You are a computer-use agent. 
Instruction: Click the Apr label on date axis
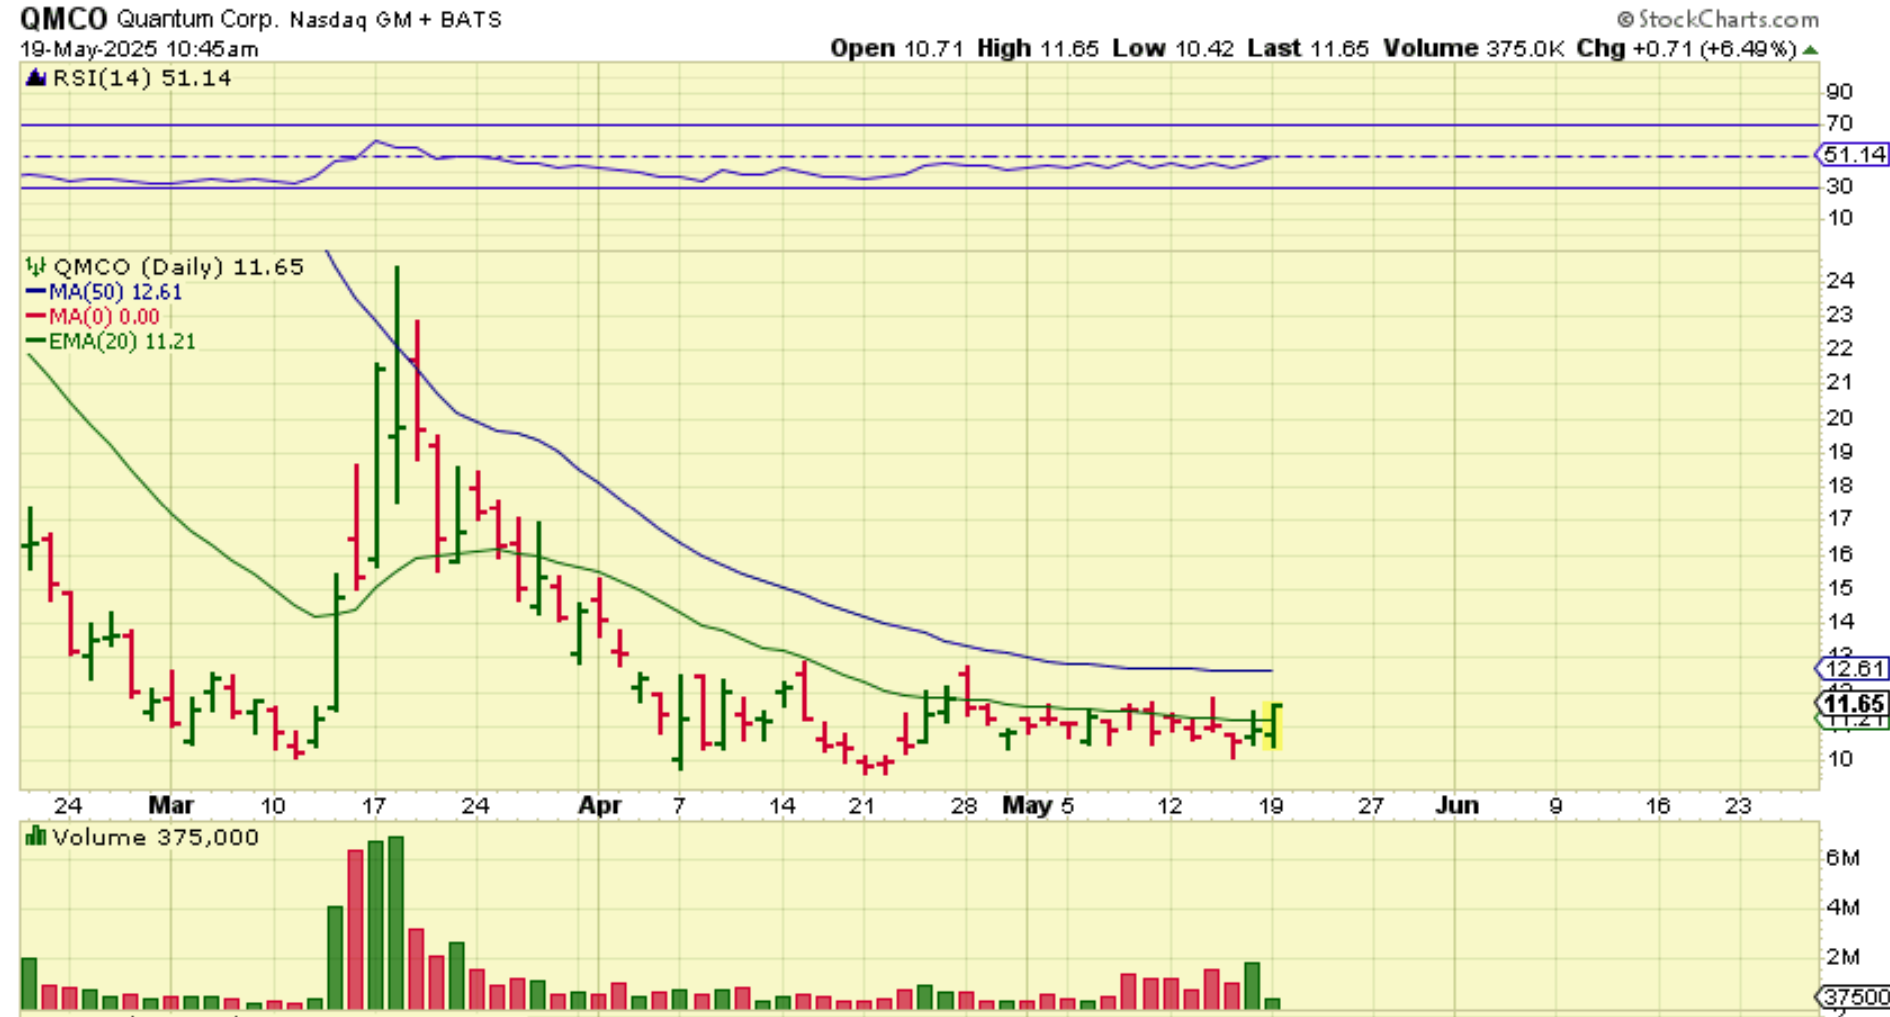click(x=599, y=805)
